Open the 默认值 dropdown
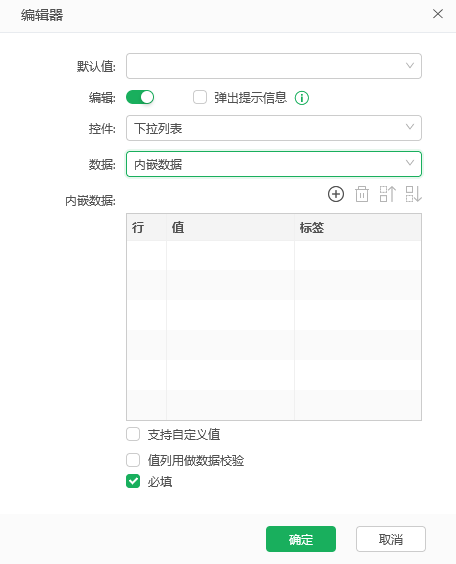Viewport: 456px width, 564px height. pos(274,66)
